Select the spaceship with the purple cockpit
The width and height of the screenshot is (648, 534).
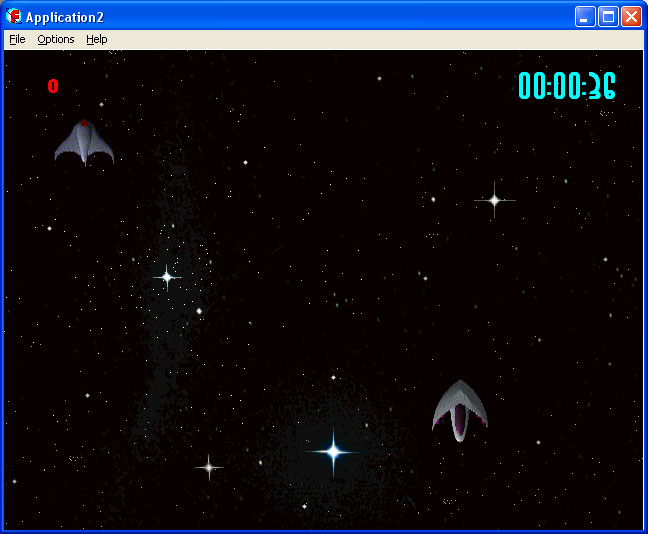tap(459, 410)
